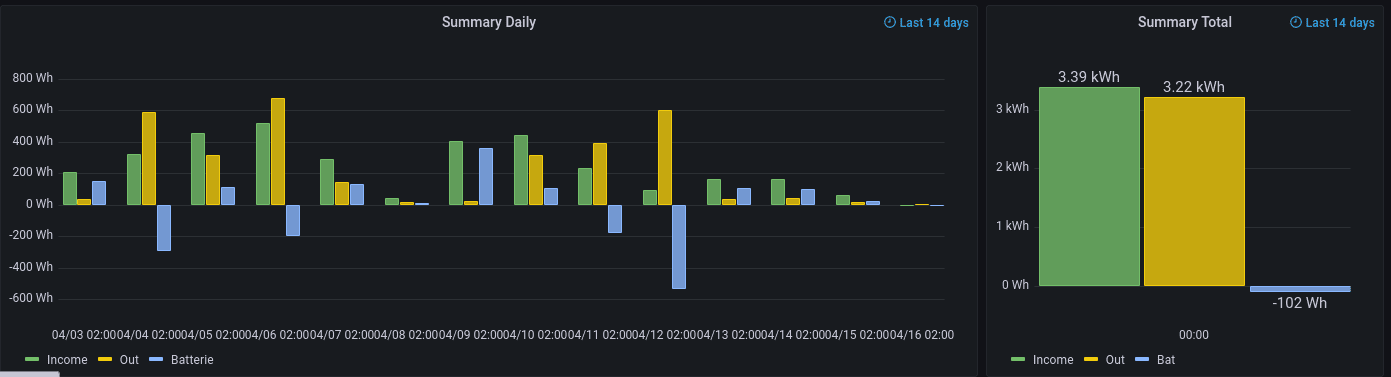Click the blue -102 Wh Bat total bar

(x=1300, y=289)
